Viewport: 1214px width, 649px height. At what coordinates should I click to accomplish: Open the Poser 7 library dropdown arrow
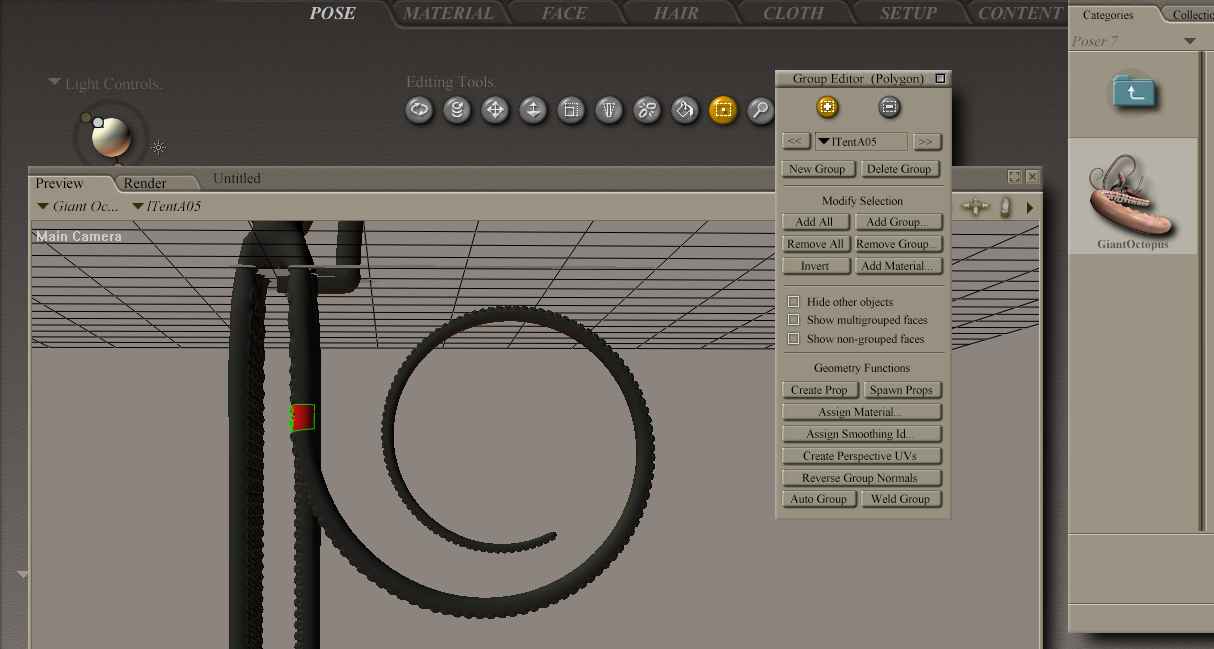click(1189, 41)
